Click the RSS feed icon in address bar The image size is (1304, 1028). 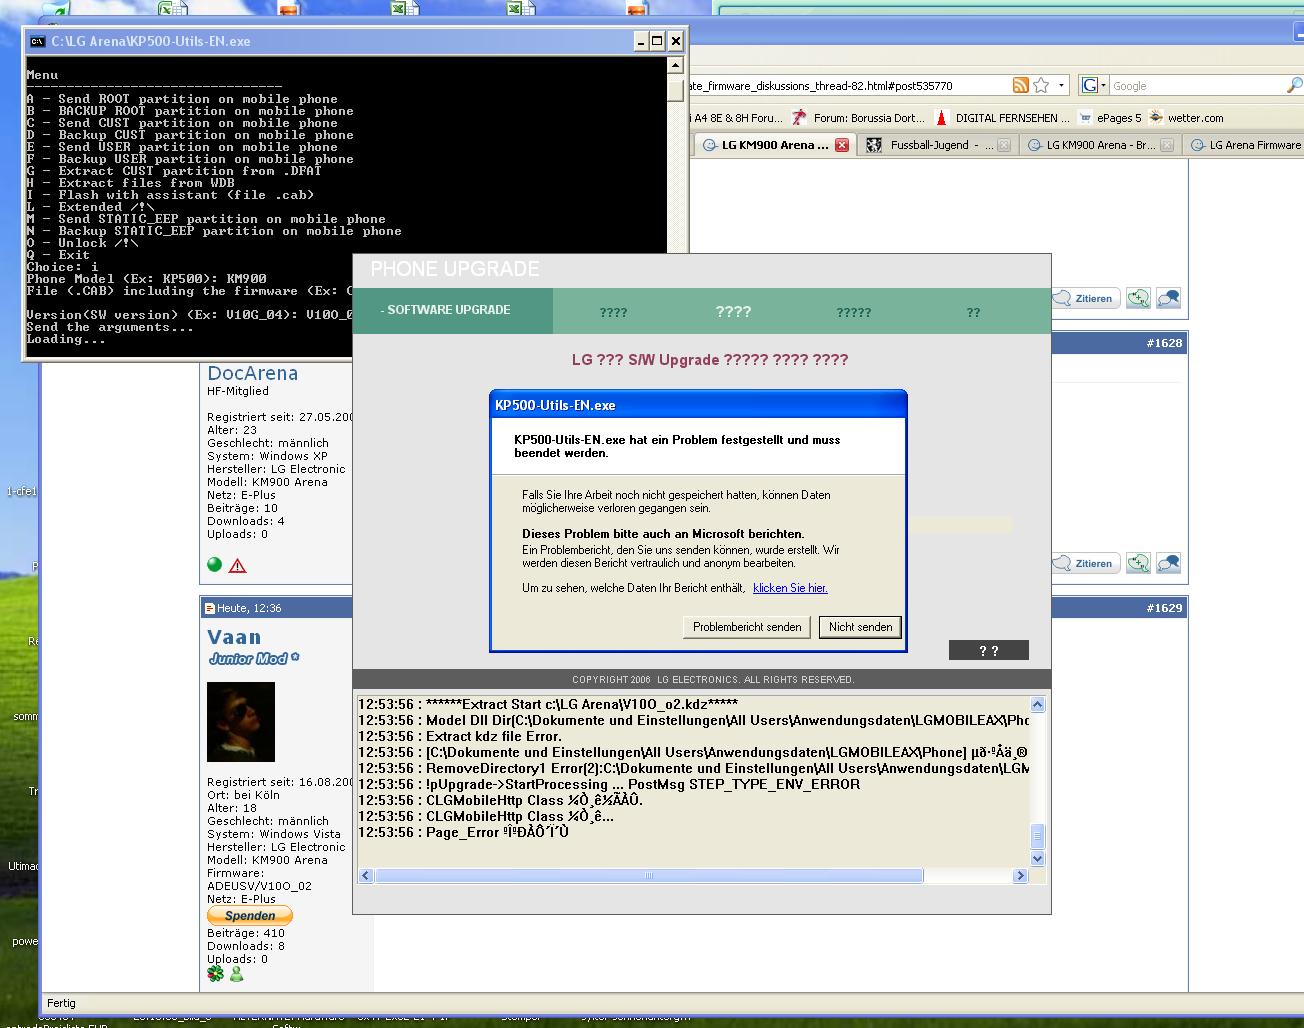pyautogui.click(x=1020, y=86)
